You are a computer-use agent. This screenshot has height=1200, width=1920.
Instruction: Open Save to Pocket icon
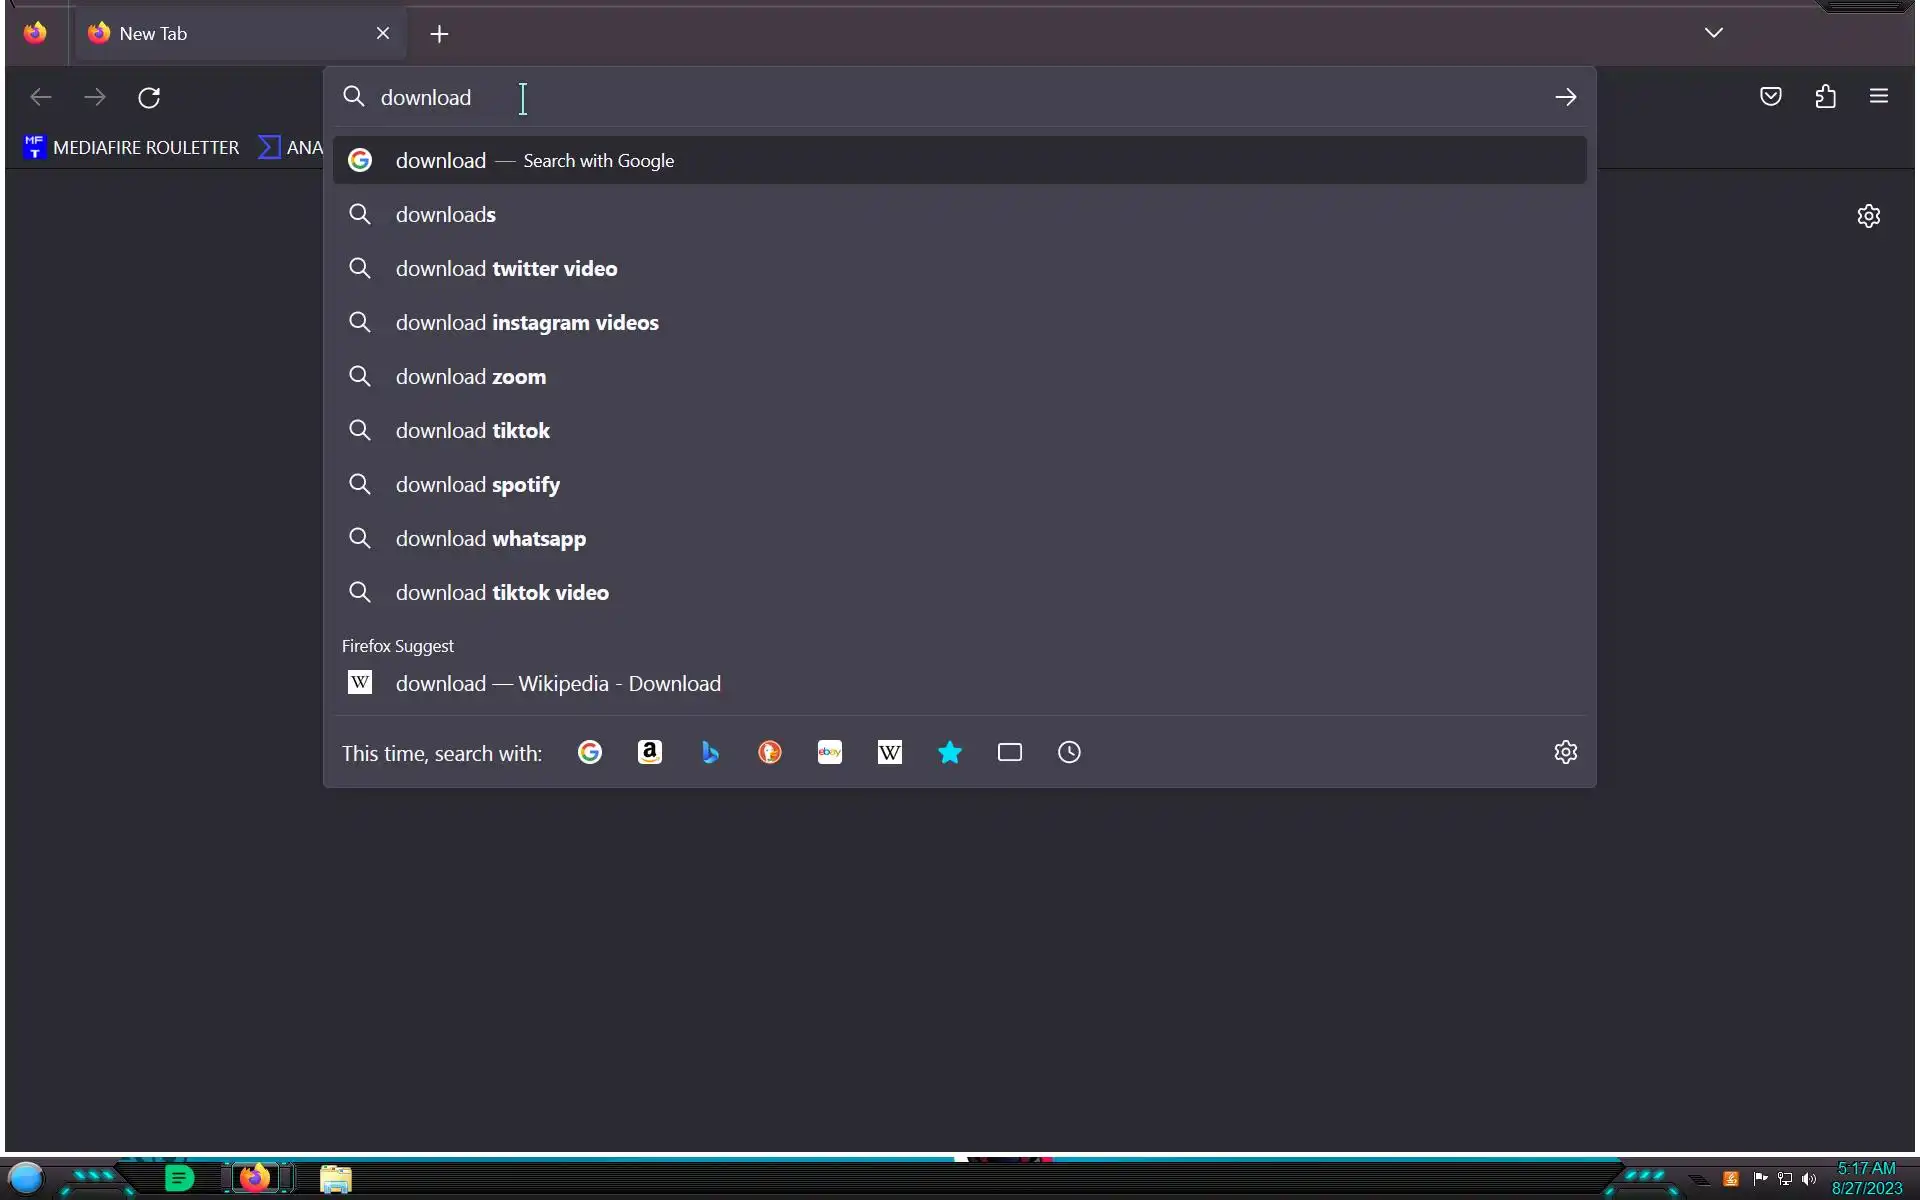1771,97
